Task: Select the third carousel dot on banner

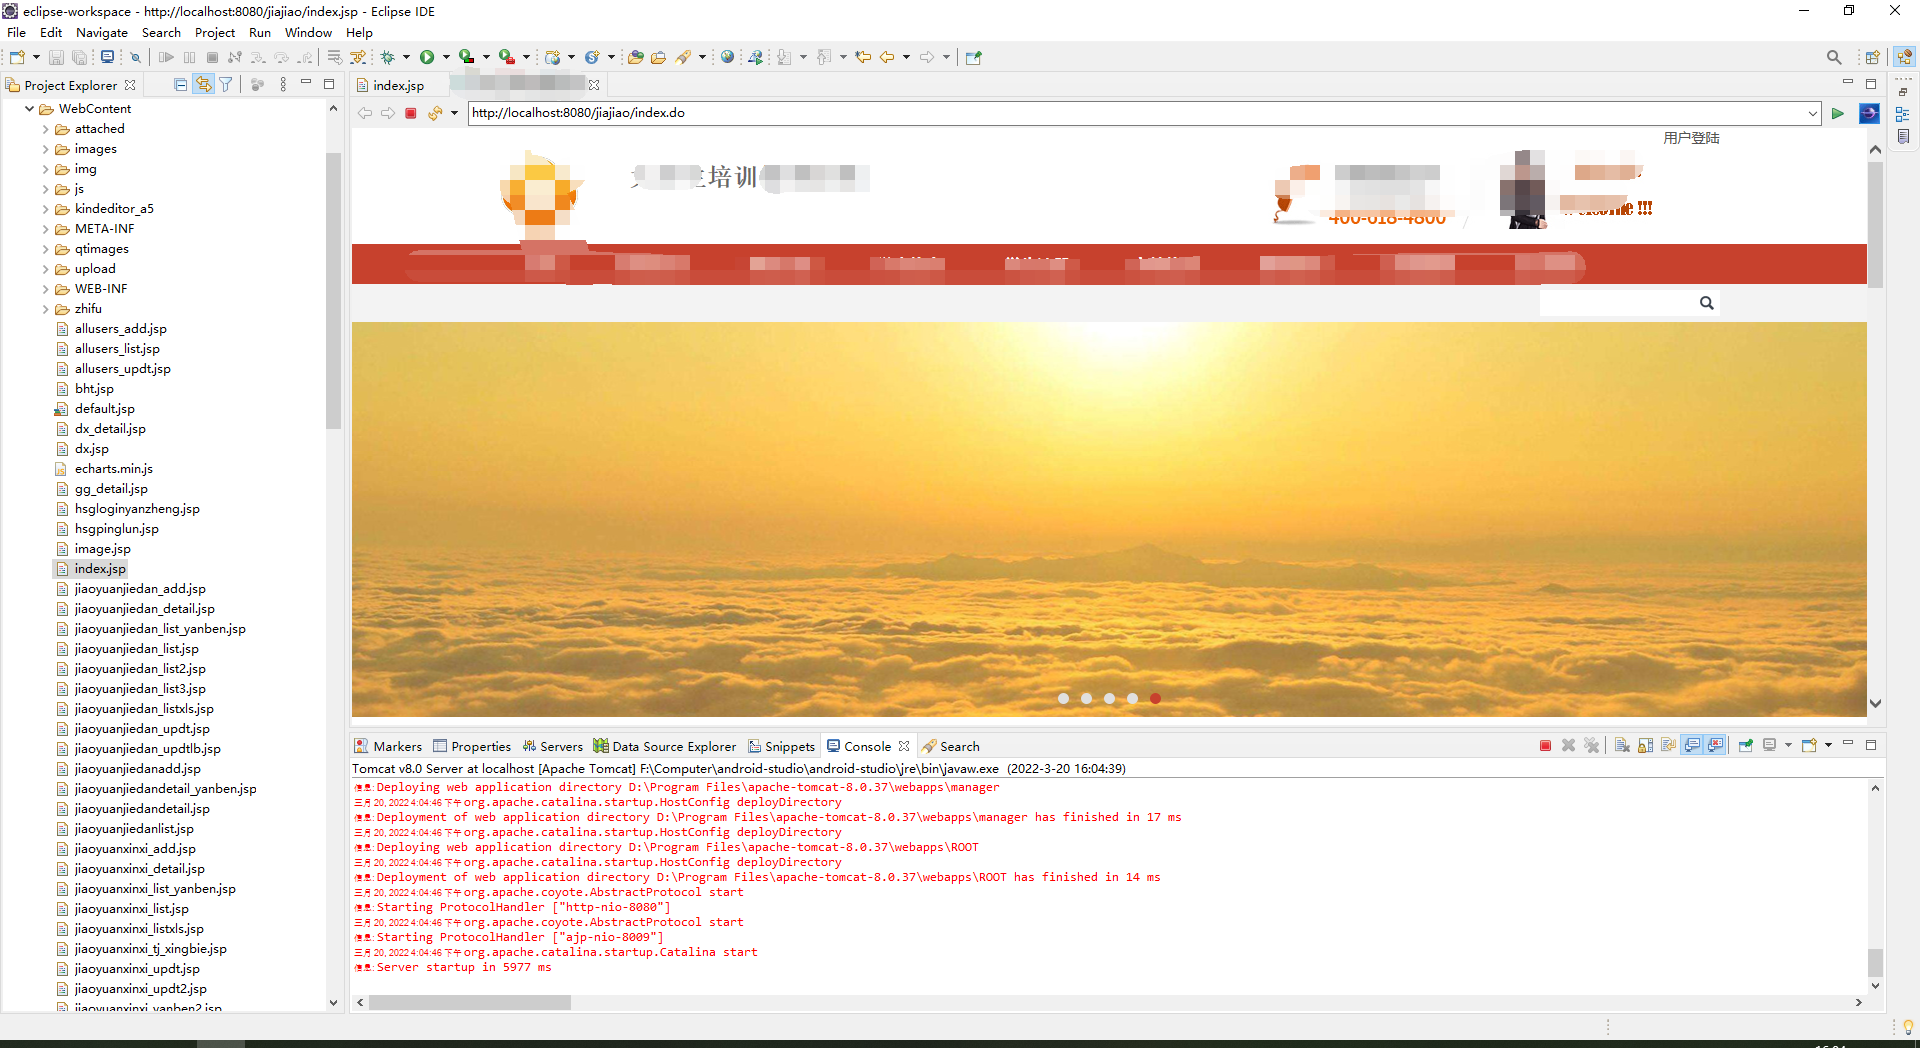Action: tap(1109, 699)
